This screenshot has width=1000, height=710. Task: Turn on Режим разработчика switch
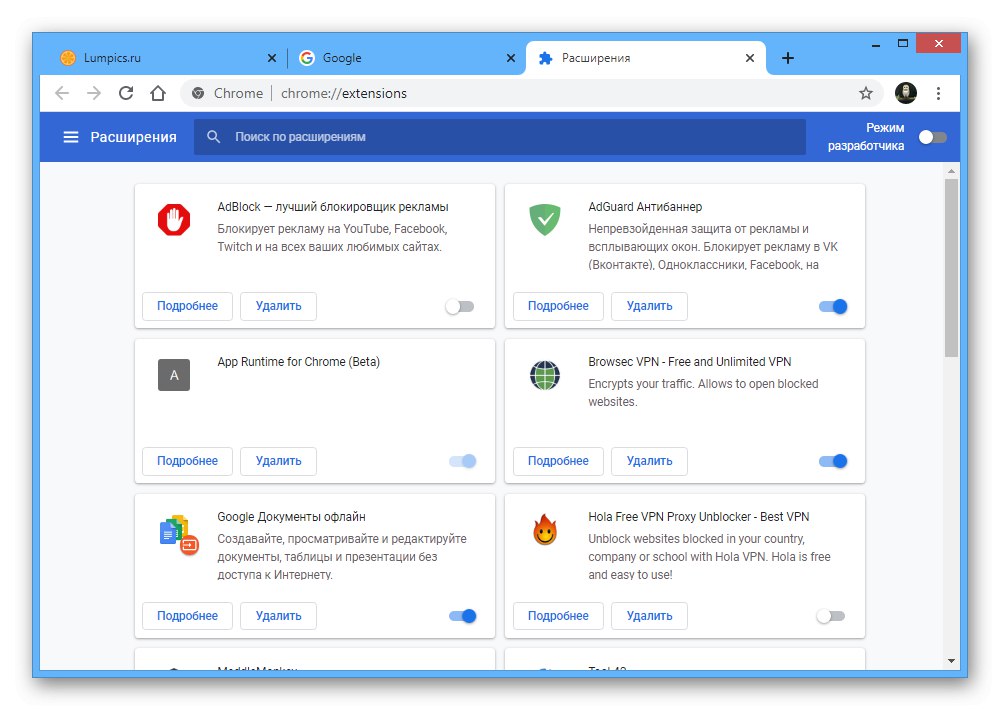[x=932, y=137]
